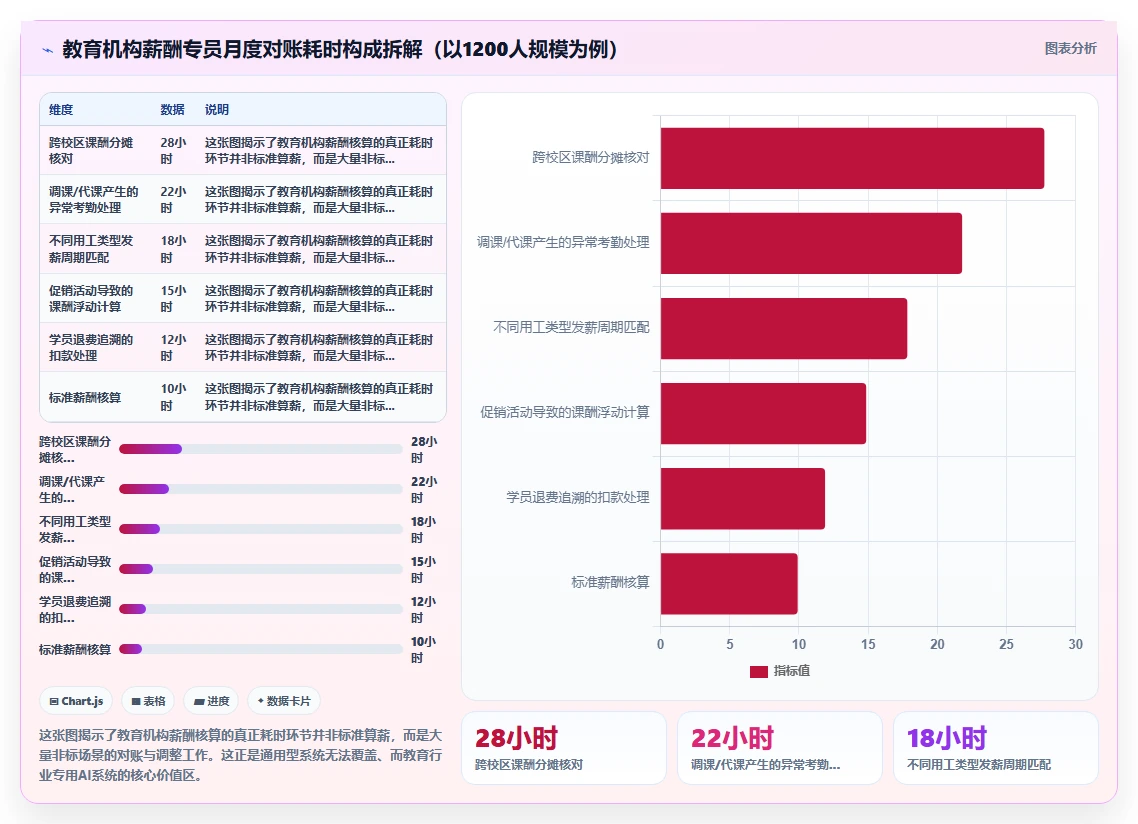The width and height of the screenshot is (1138, 824).
Task: Click the 18小时 value in the table
Action: coord(173,249)
